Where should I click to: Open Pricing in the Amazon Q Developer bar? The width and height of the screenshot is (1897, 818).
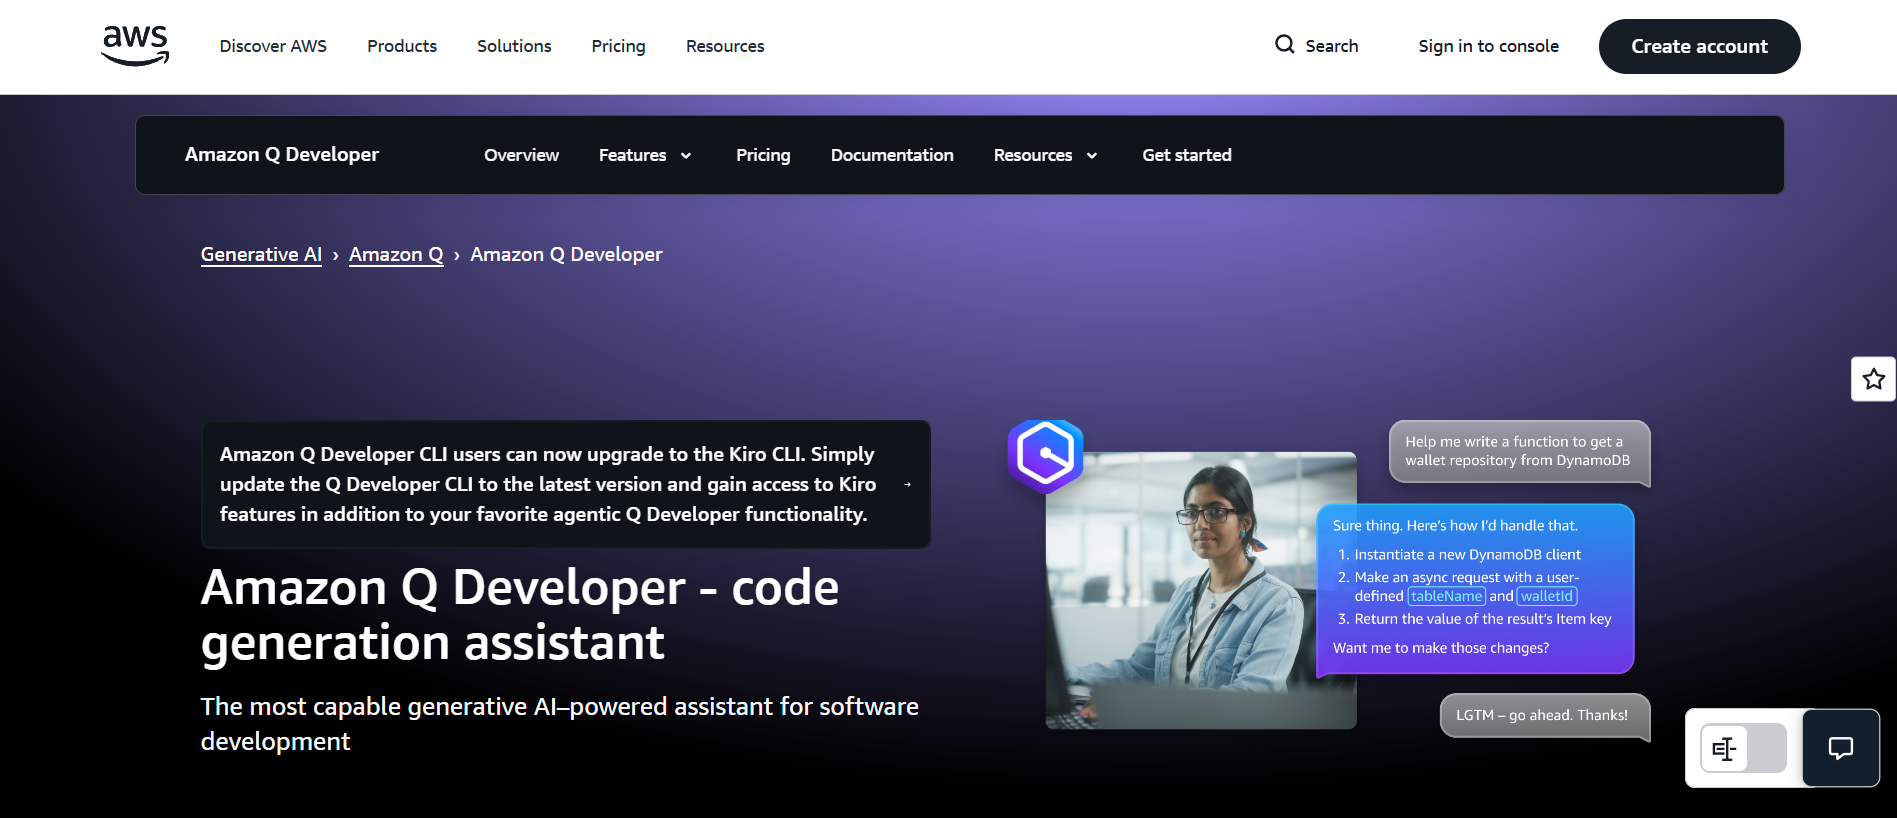763,155
